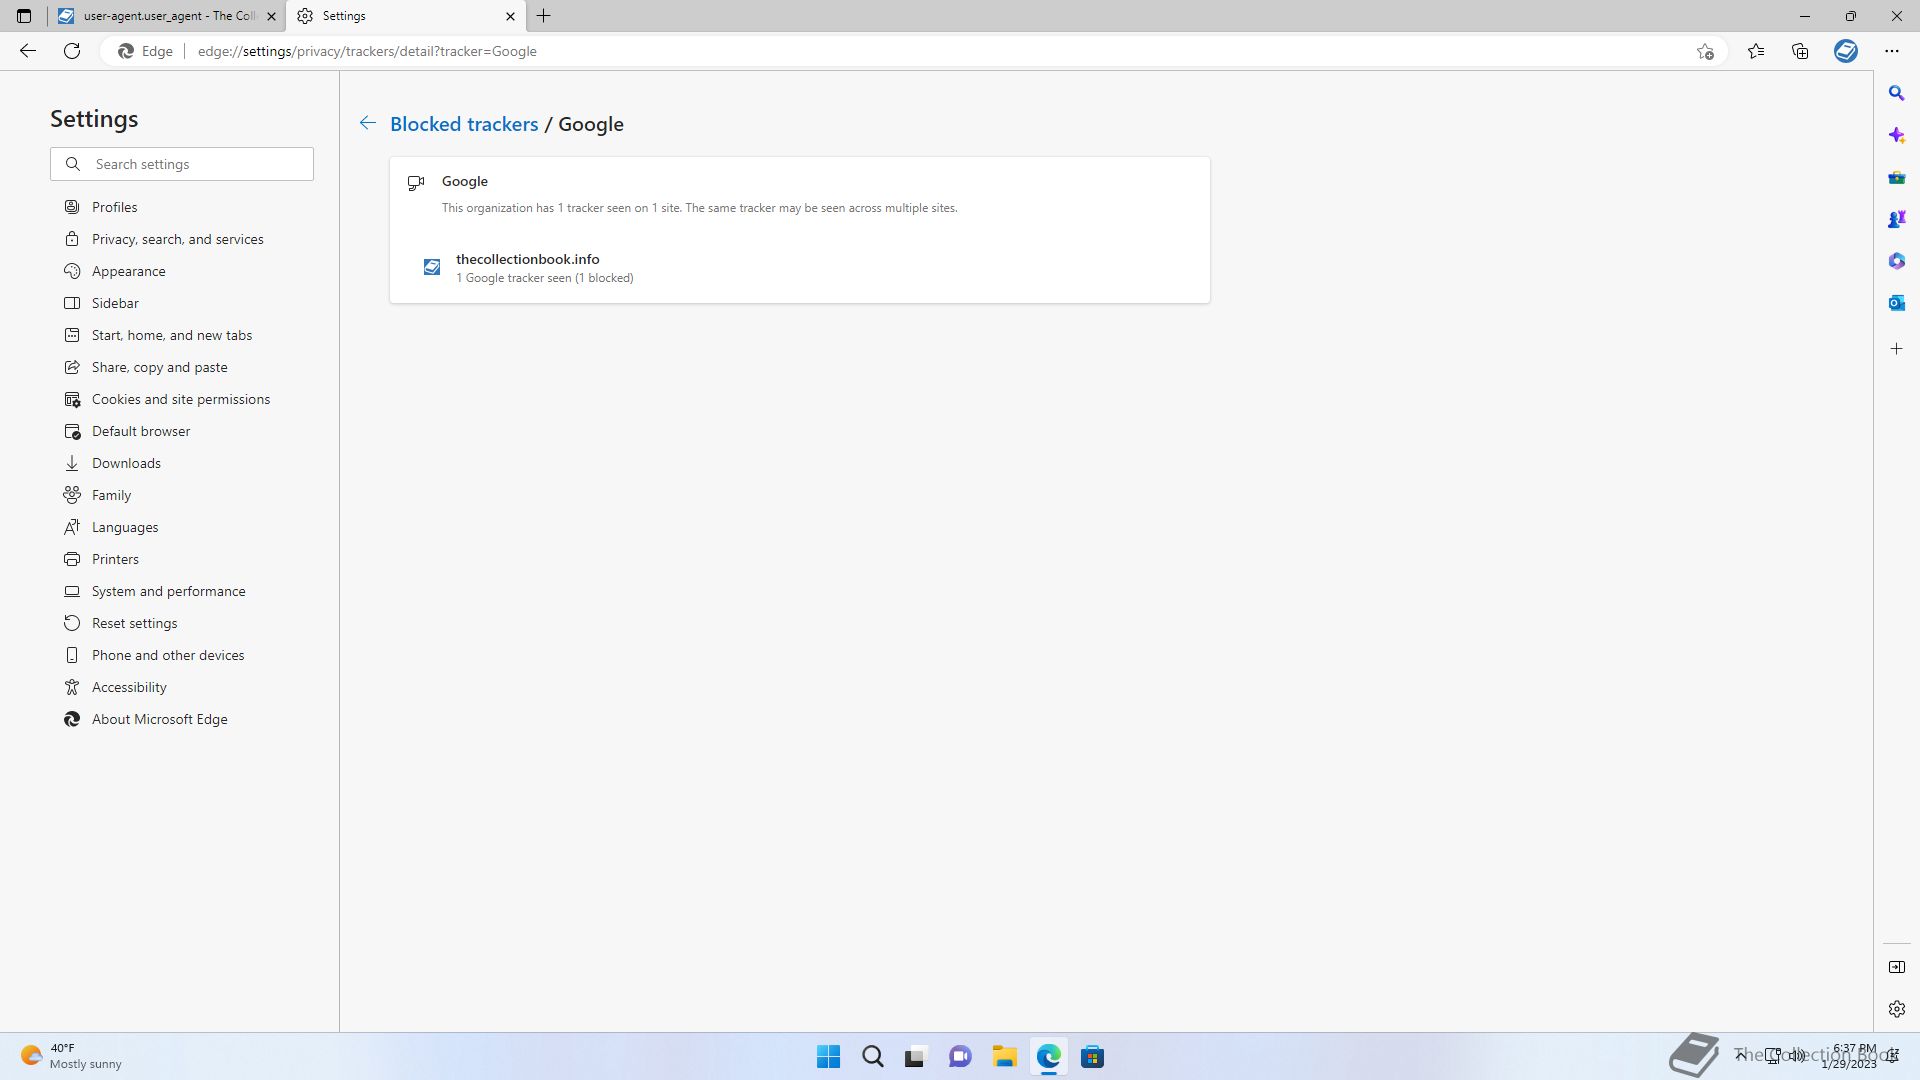
Task: Open sidebar Microsoft 365 icon
Action: coord(1896,261)
